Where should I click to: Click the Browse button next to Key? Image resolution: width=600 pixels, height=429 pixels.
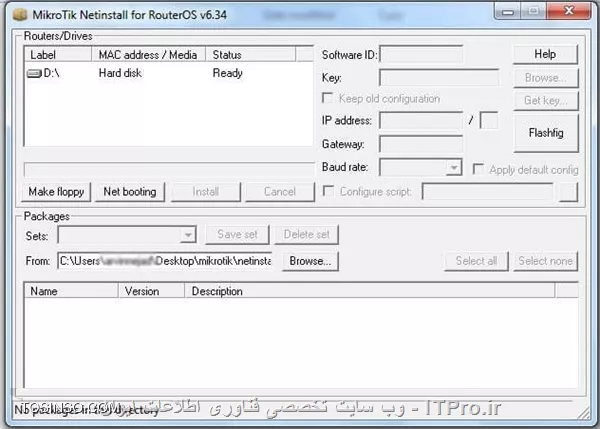pyautogui.click(x=546, y=78)
